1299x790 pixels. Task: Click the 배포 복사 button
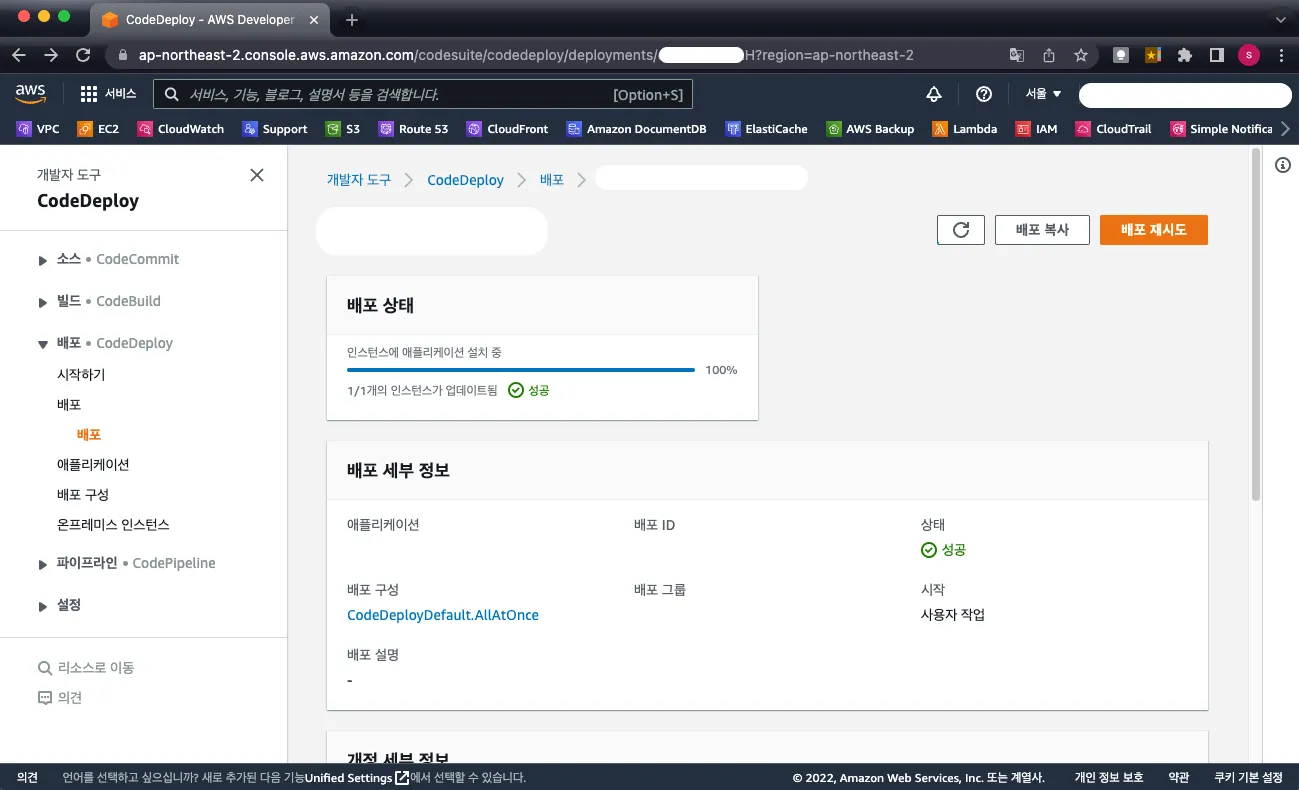[x=1042, y=230]
